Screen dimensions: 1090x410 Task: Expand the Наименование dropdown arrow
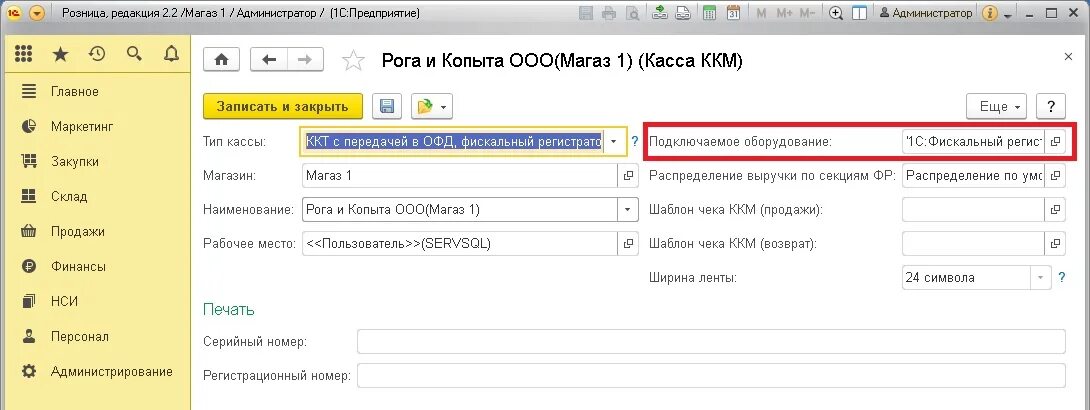628,209
